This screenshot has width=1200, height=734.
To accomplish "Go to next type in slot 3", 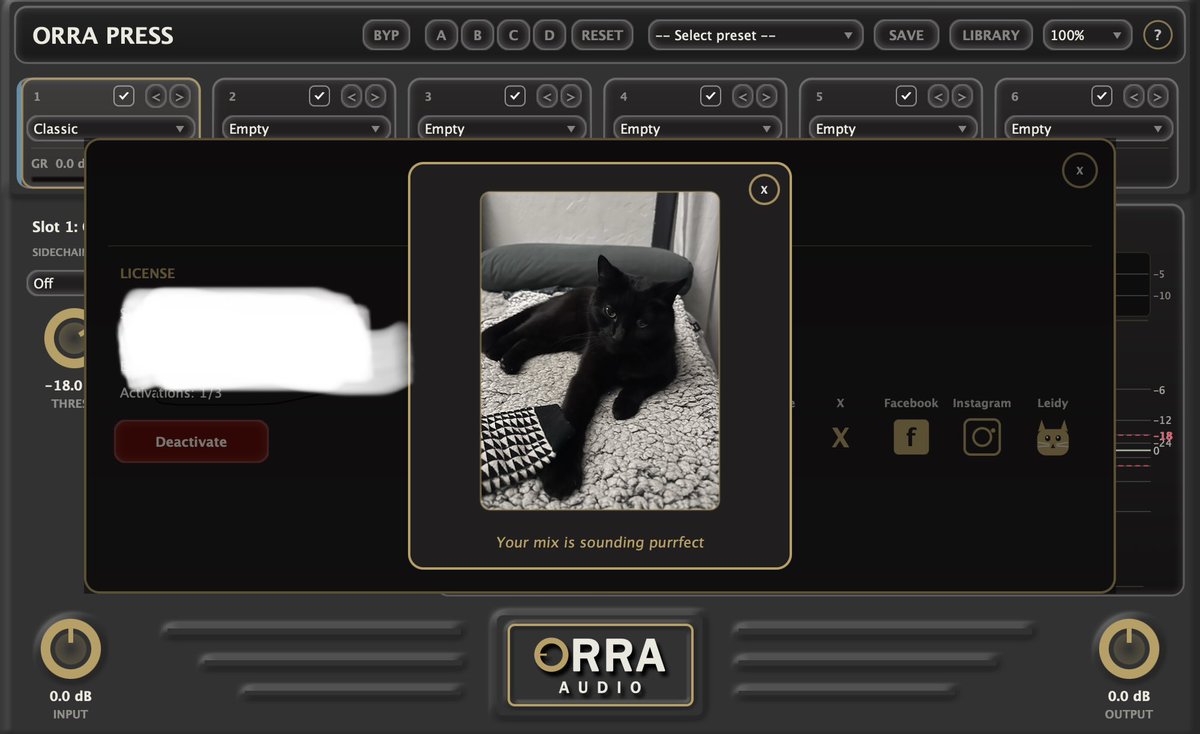I will coord(570,96).
